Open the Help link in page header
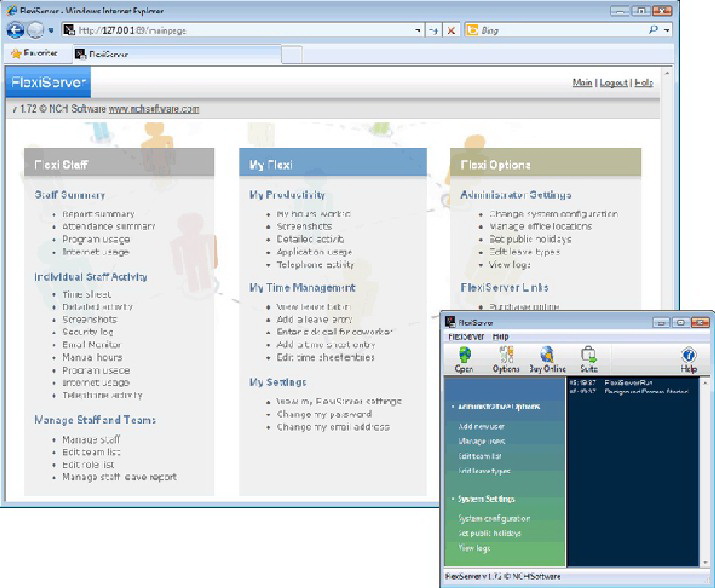The height and width of the screenshot is (588, 715). point(644,83)
